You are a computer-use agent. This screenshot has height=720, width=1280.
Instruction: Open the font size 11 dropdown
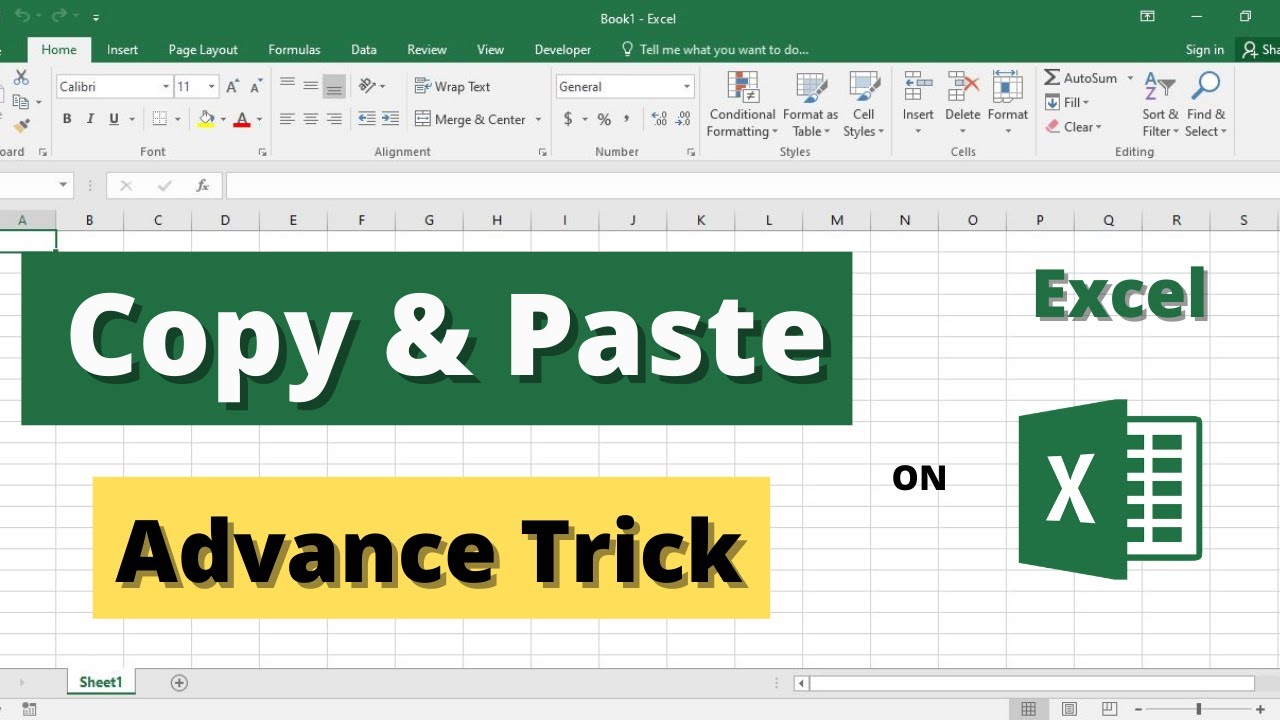coord(213,87)
